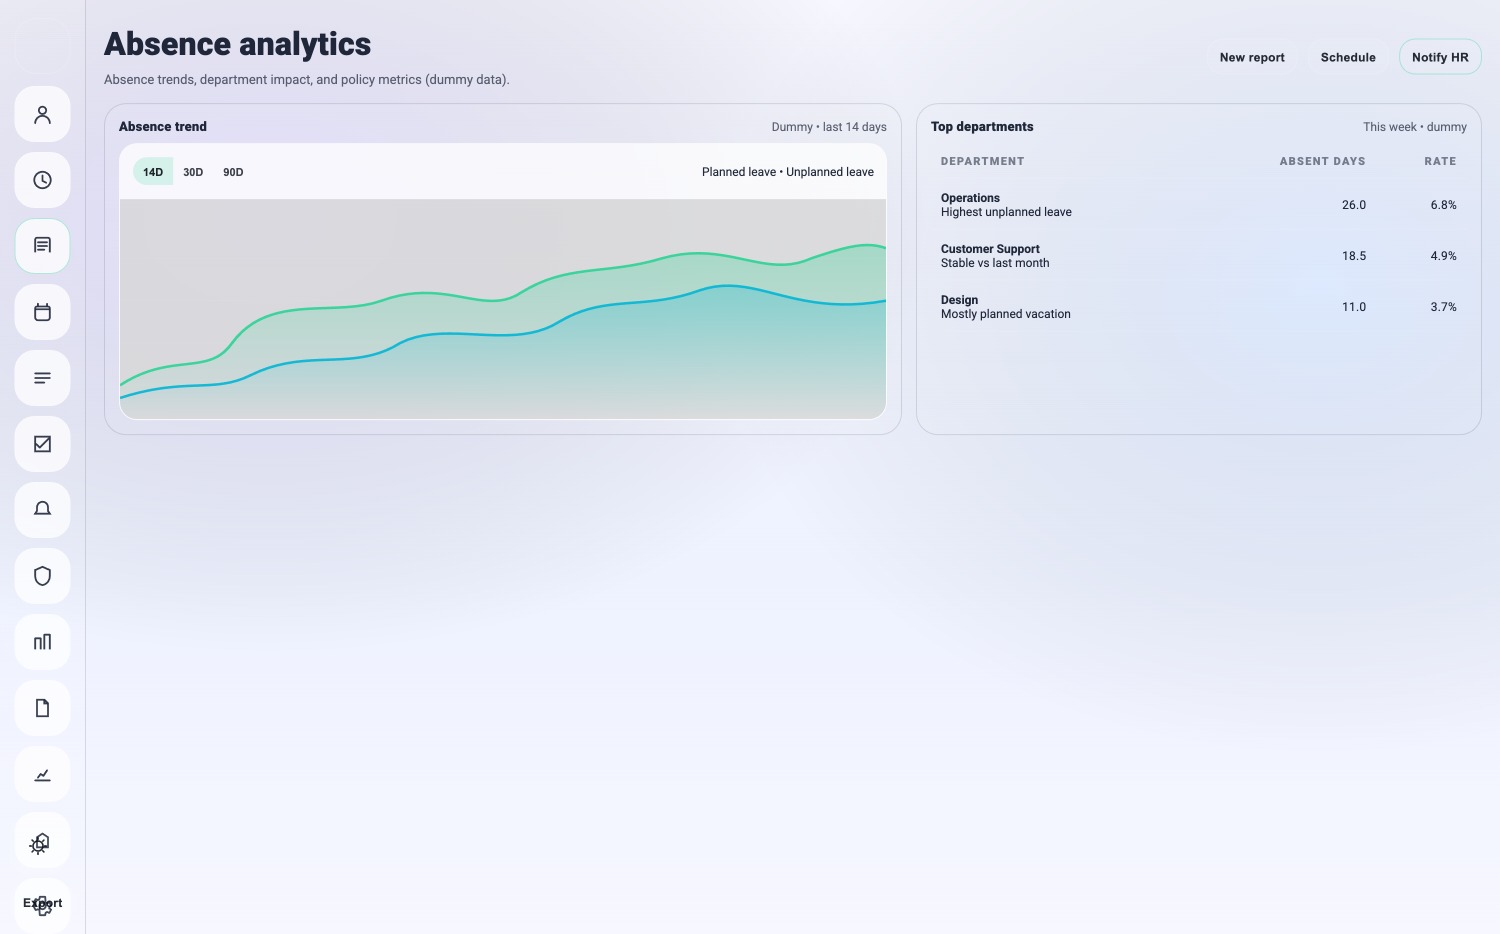This screenshot has width=1500, height=934.
Task: Click the Notify HR button
Action: (x=1440, y=57)
